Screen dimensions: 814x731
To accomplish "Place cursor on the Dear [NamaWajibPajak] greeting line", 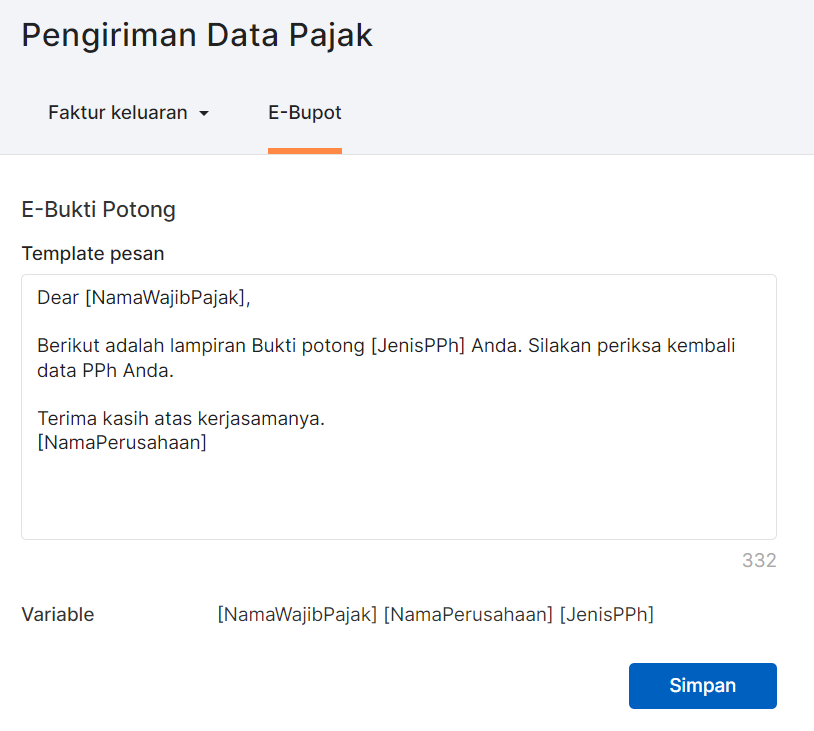I will (144, 297).
